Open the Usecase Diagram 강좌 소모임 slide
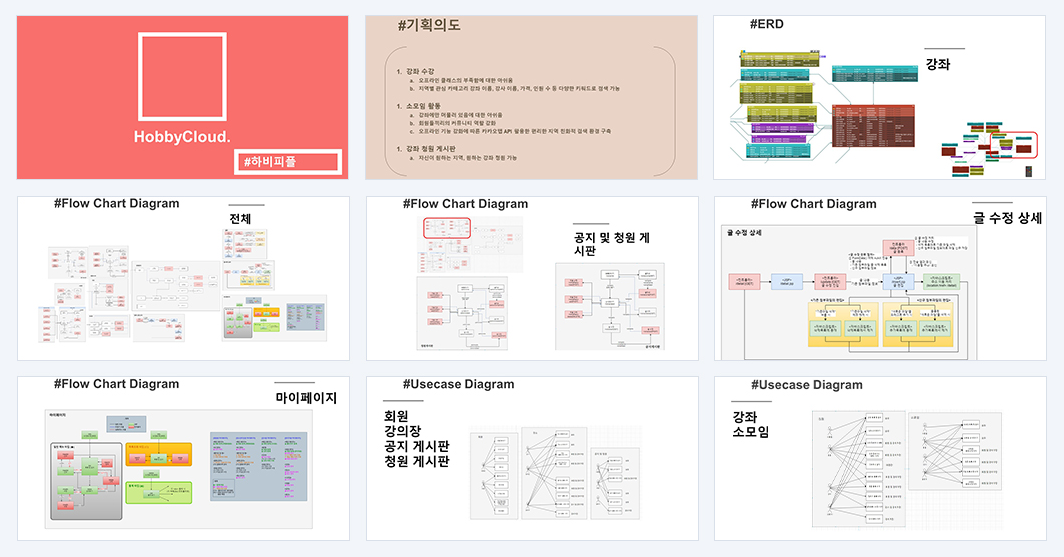Image resolution: width=1064 pixels, height=557 pixels. (880, 459)
